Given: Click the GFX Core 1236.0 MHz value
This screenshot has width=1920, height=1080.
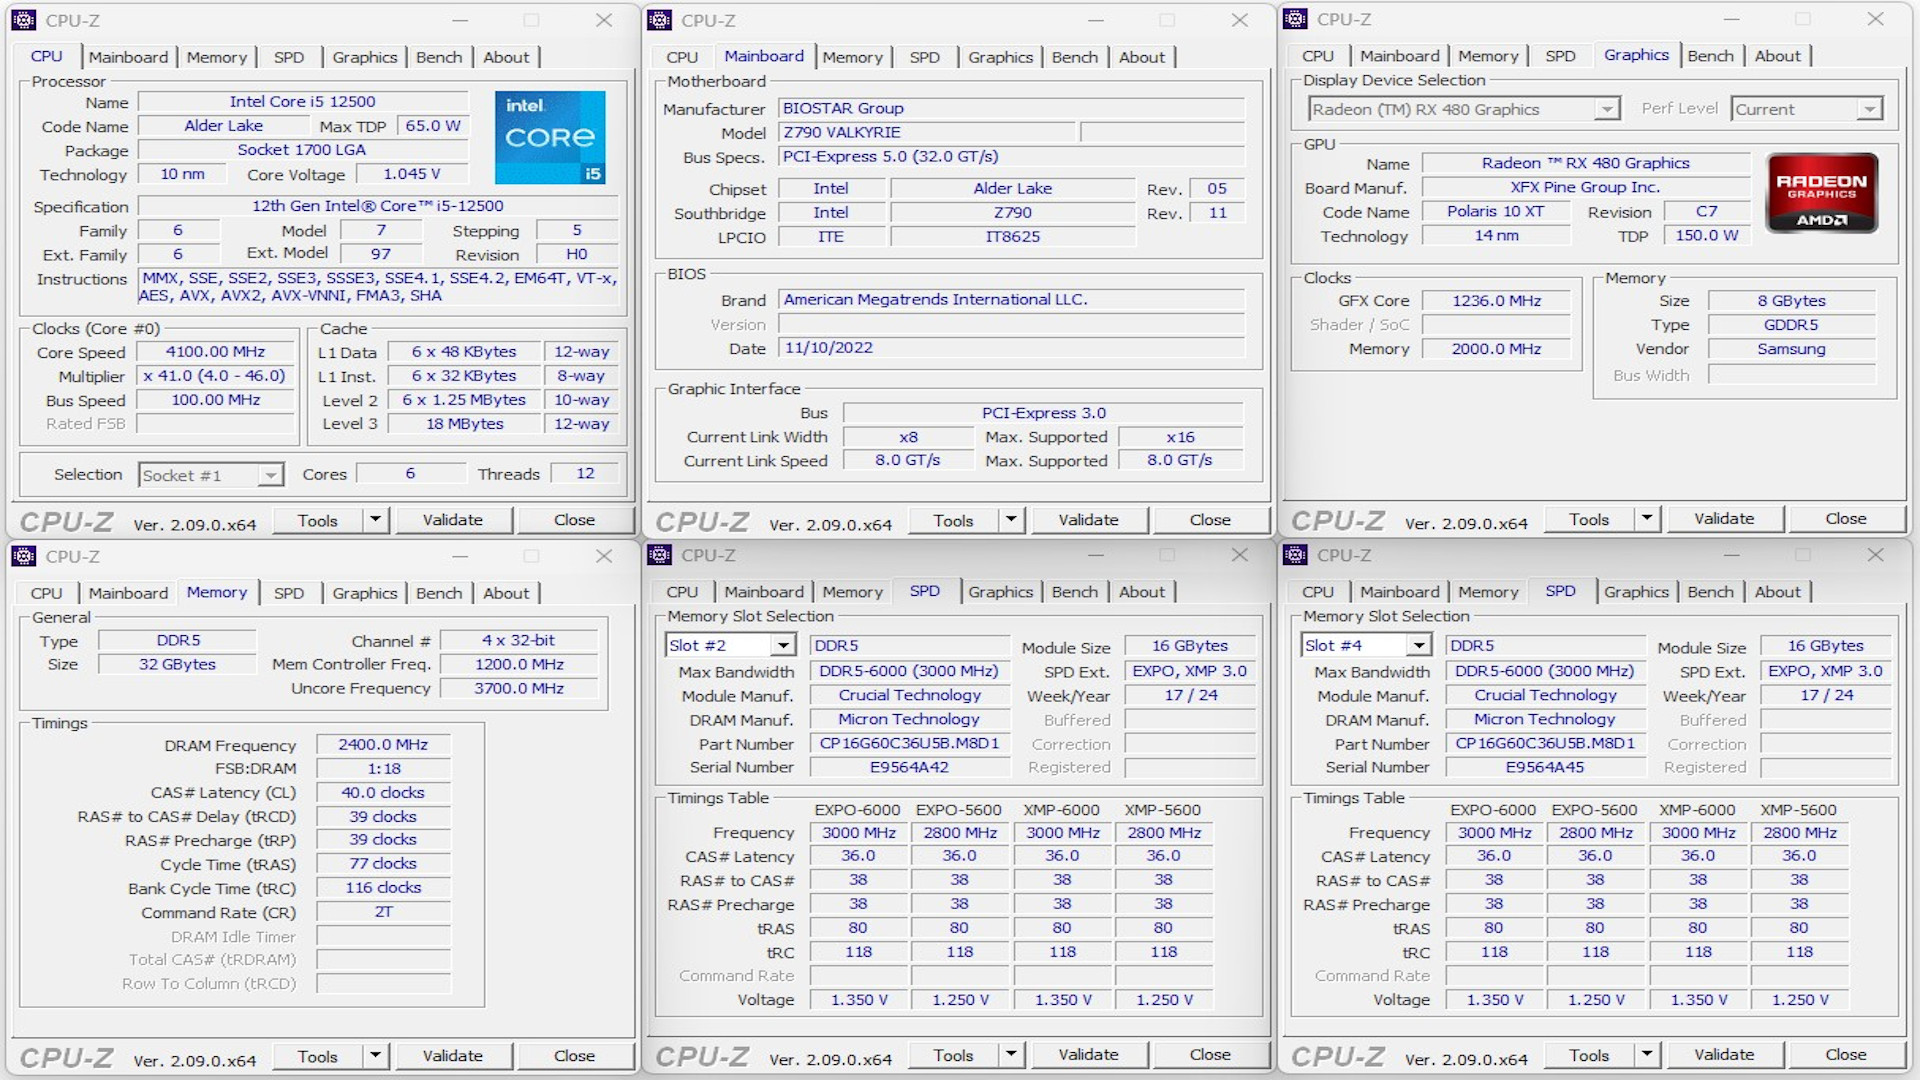Looking at the screenshot, I should [x=1497, y=301].
